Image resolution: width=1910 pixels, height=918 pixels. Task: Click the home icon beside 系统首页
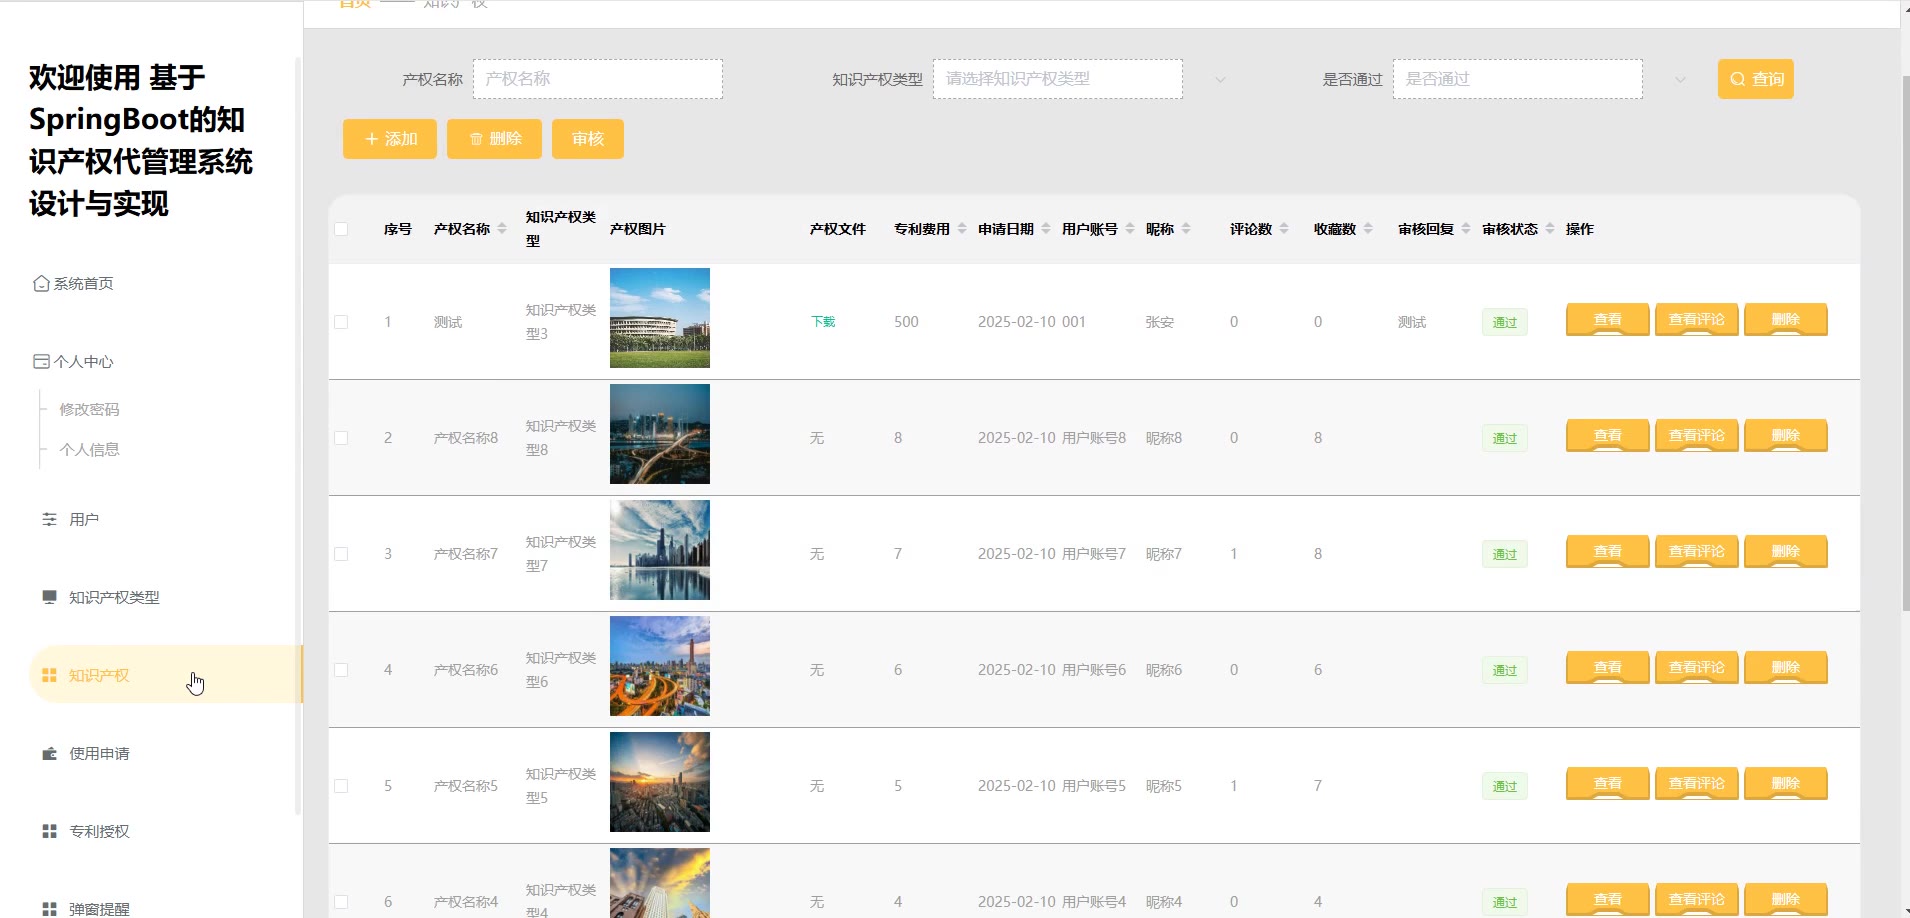(x=41, y=284)
